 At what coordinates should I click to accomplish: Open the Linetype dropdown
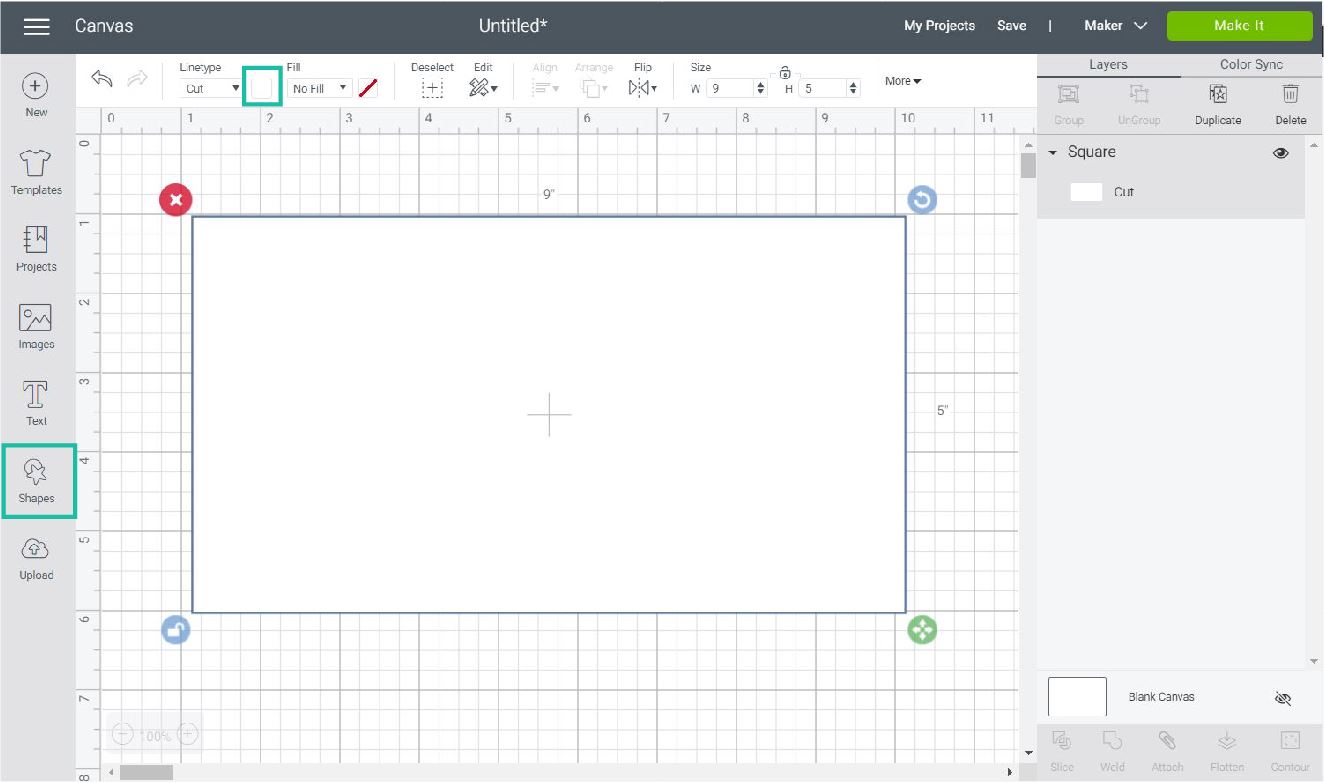coord(211,88)
